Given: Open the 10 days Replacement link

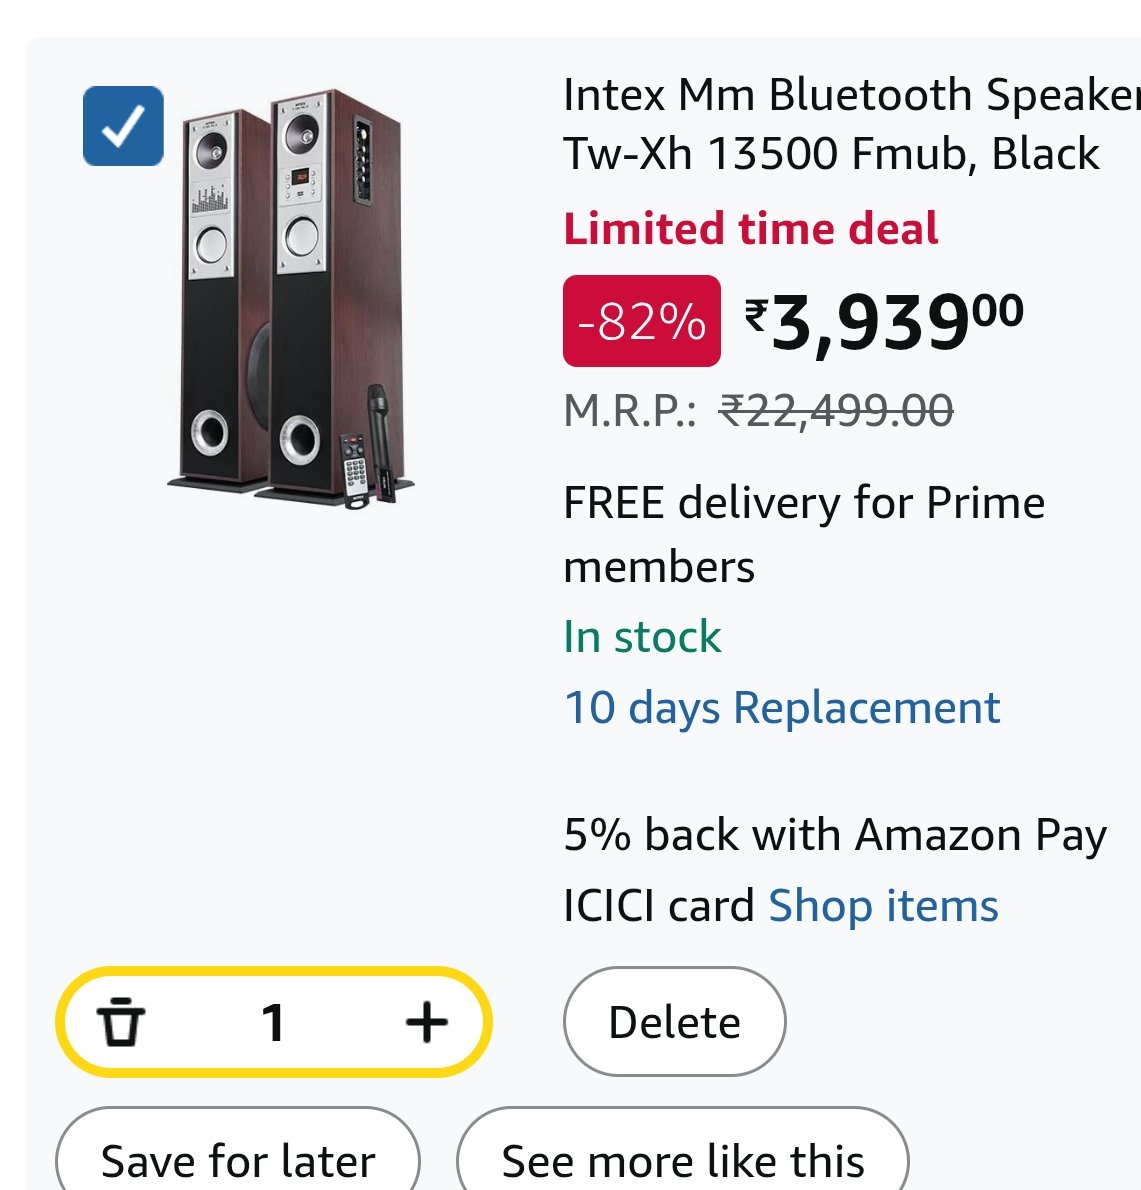Looking at the screenshot, I should [782, 709].
